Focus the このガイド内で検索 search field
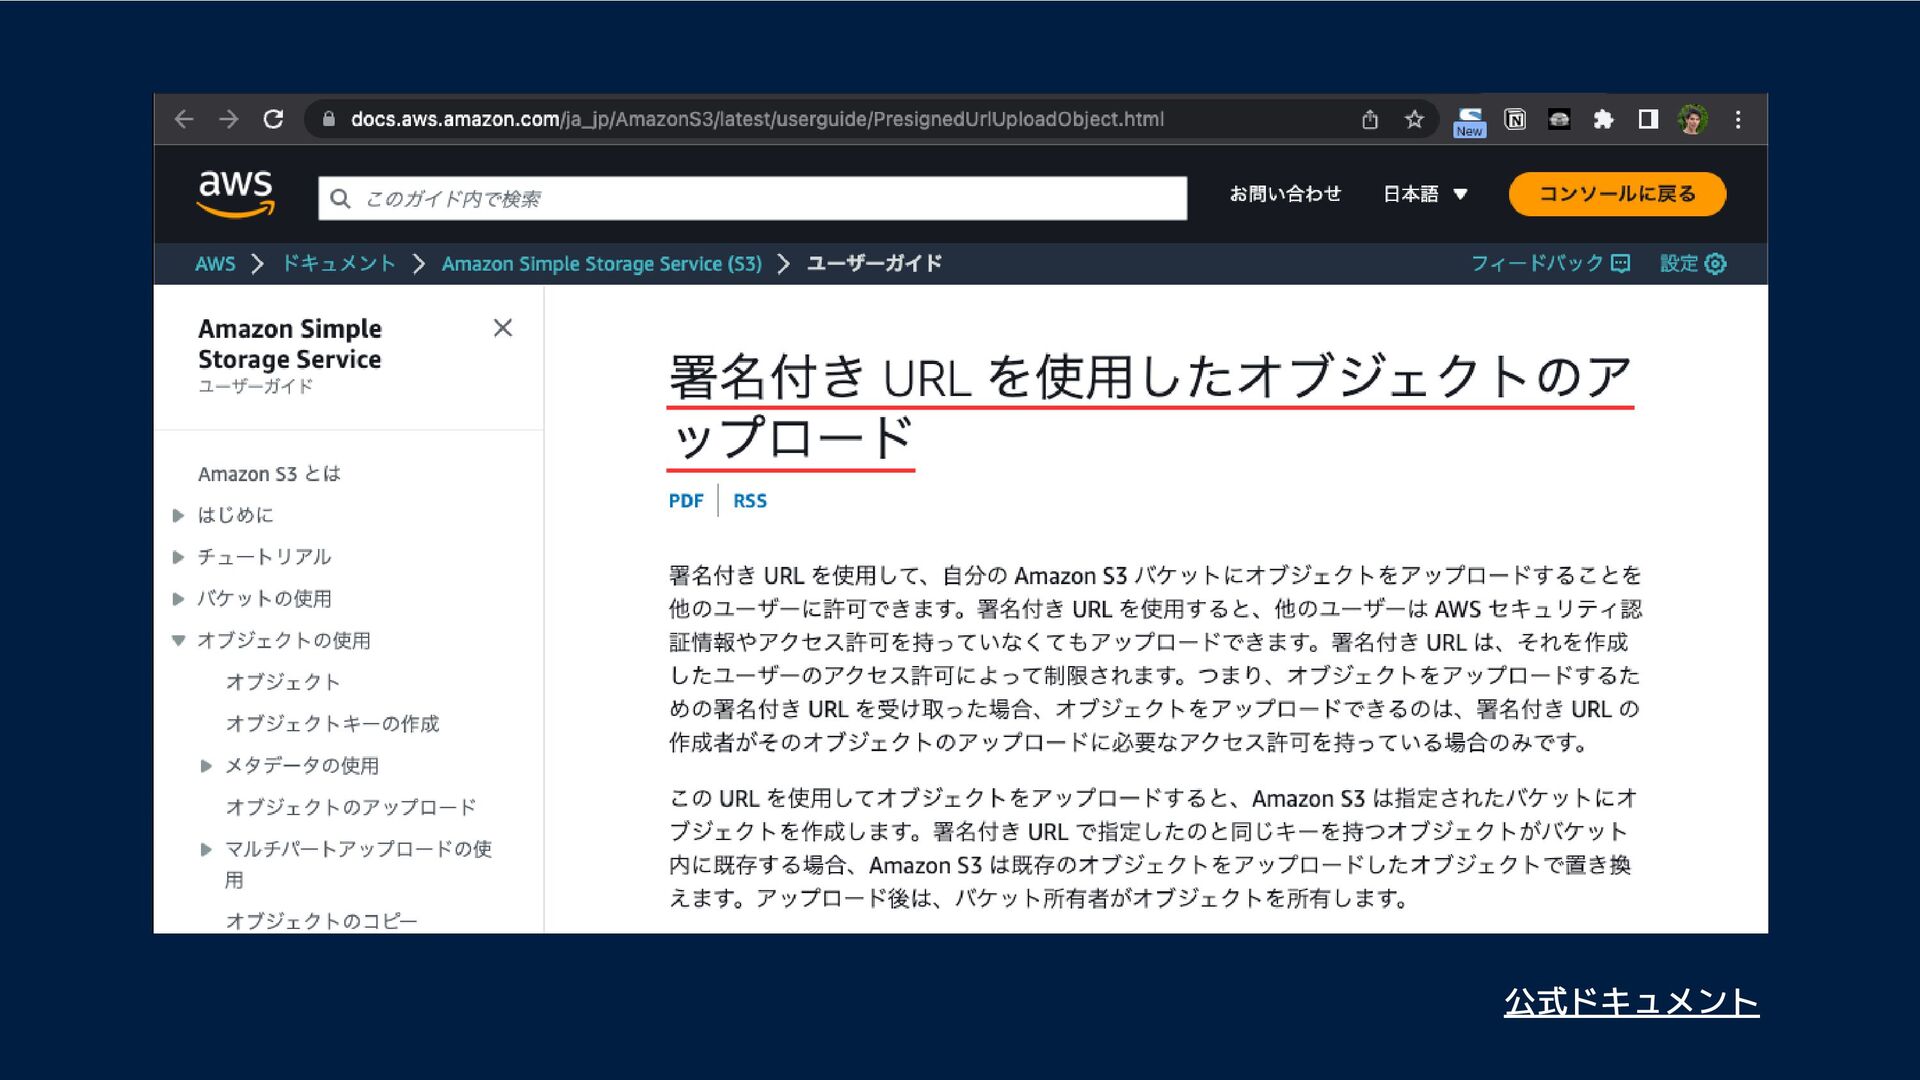The height and width of the screenshot is (1080, 1920). click(752, 198)
